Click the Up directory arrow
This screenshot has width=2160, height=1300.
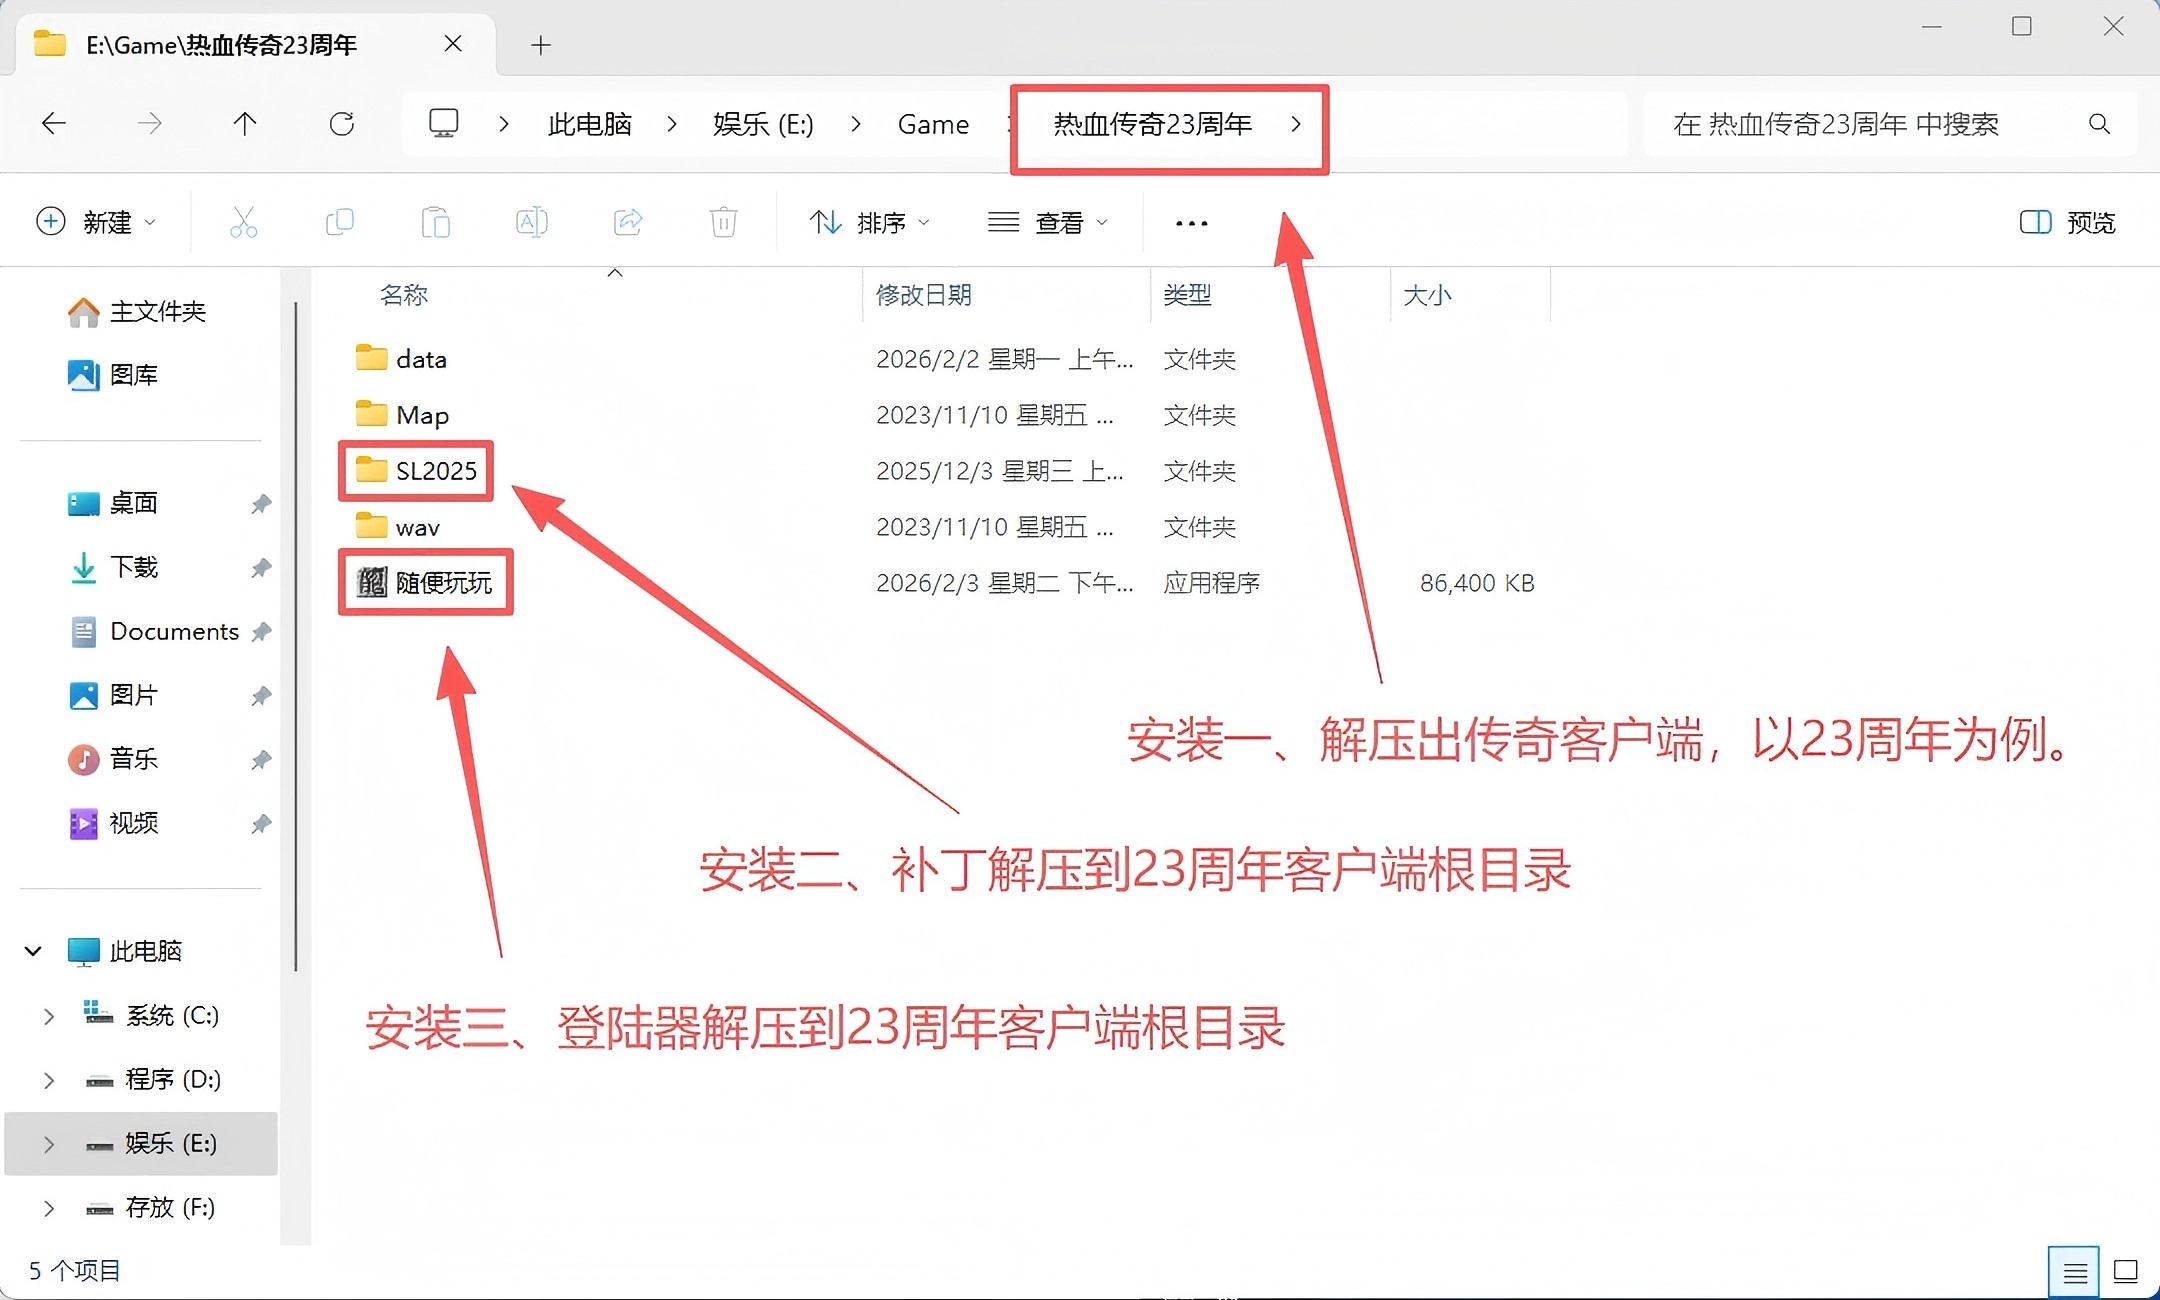[x=245, y=124]
